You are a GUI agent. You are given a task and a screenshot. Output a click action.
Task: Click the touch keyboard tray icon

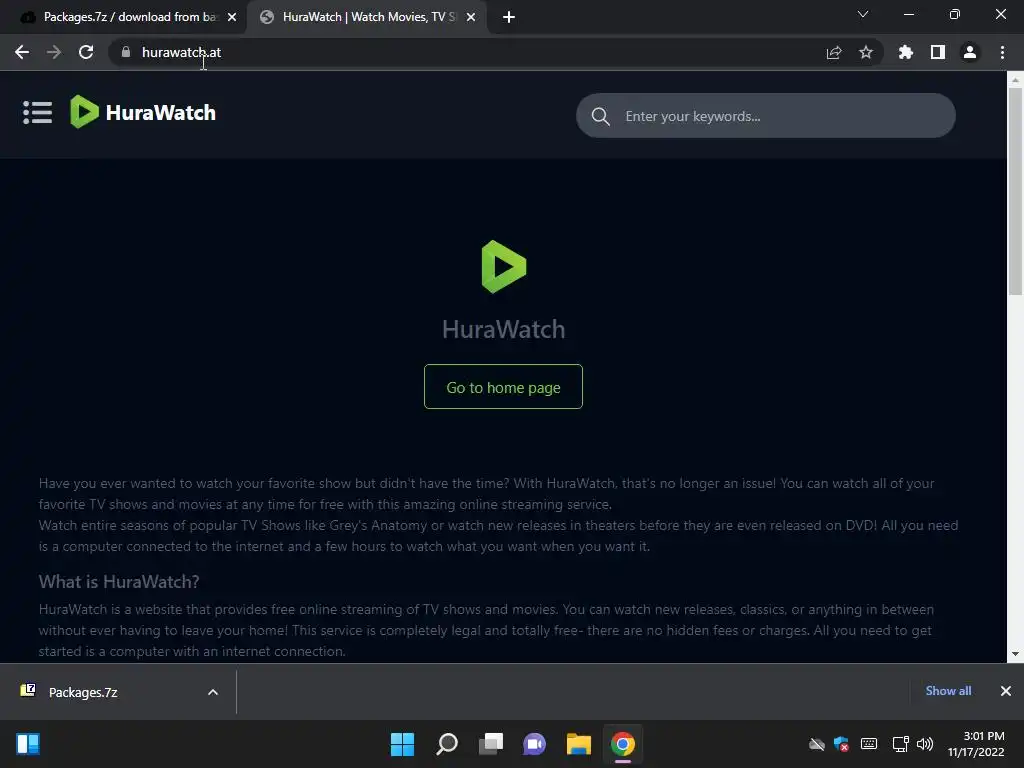869,744
